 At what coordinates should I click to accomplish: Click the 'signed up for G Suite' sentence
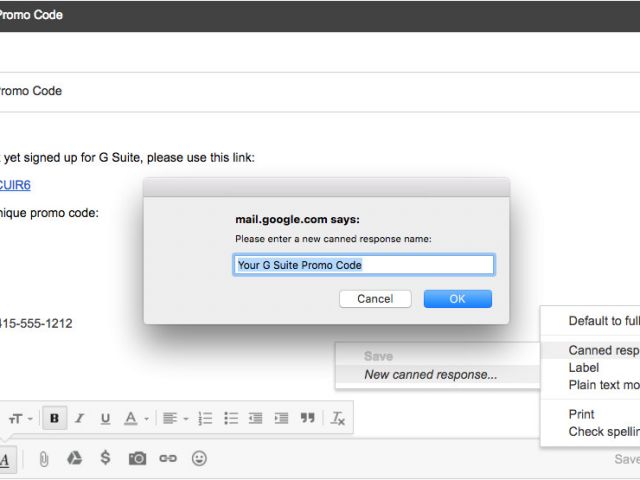pos(127,158)
